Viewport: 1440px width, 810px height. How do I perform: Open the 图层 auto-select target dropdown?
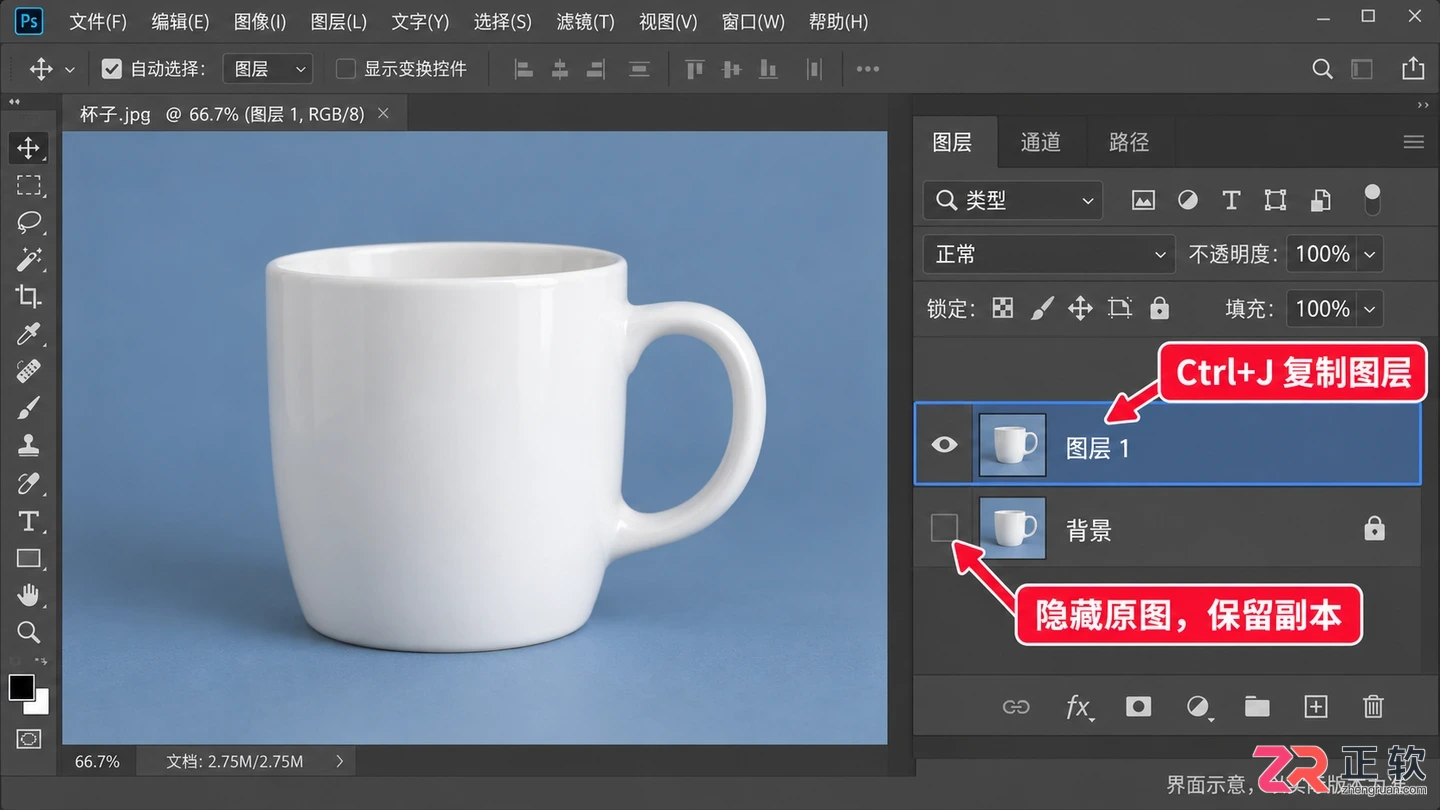(x=268, y=69)
